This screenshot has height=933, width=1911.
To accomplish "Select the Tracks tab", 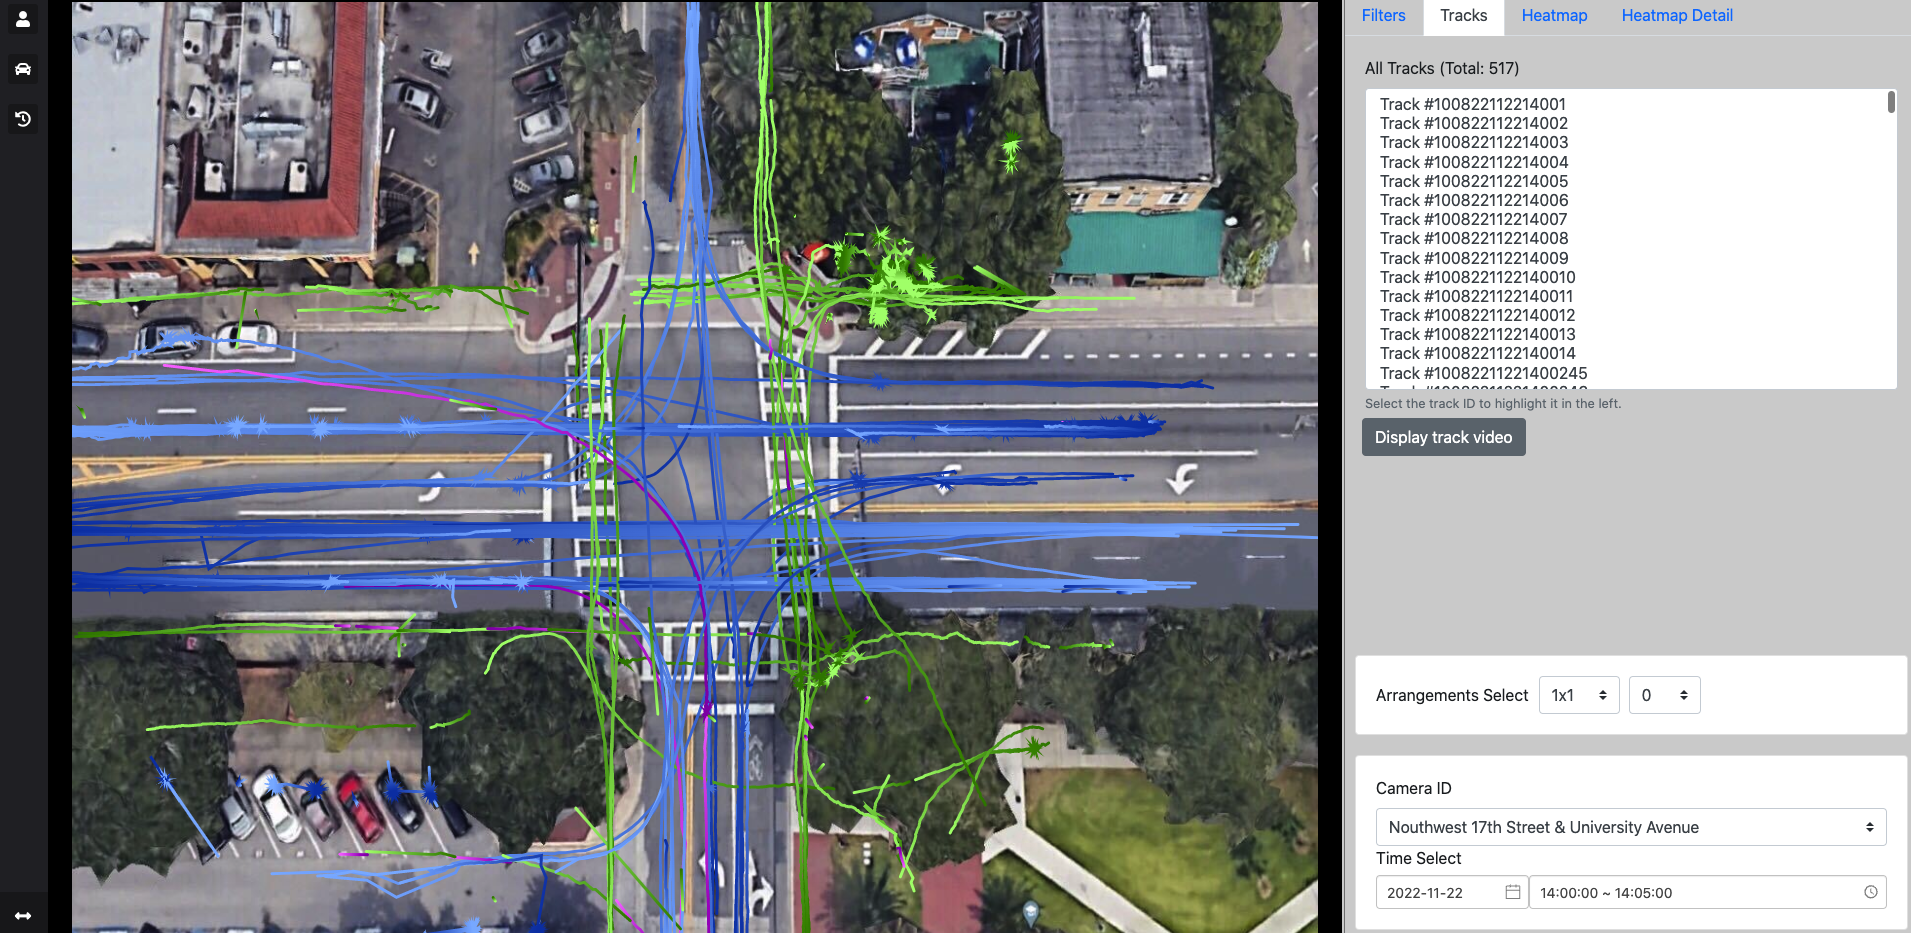I will (1463, 16).
